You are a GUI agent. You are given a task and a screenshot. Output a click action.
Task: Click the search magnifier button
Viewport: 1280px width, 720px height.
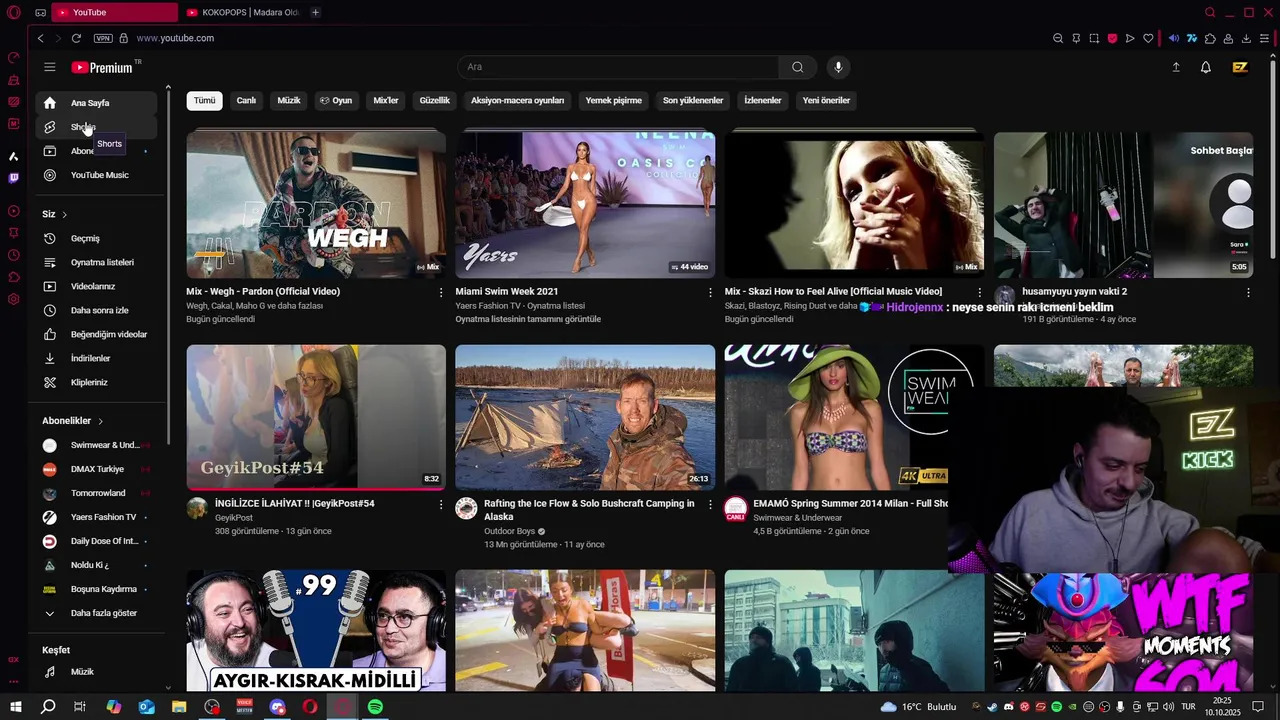[x=797, y=67]
